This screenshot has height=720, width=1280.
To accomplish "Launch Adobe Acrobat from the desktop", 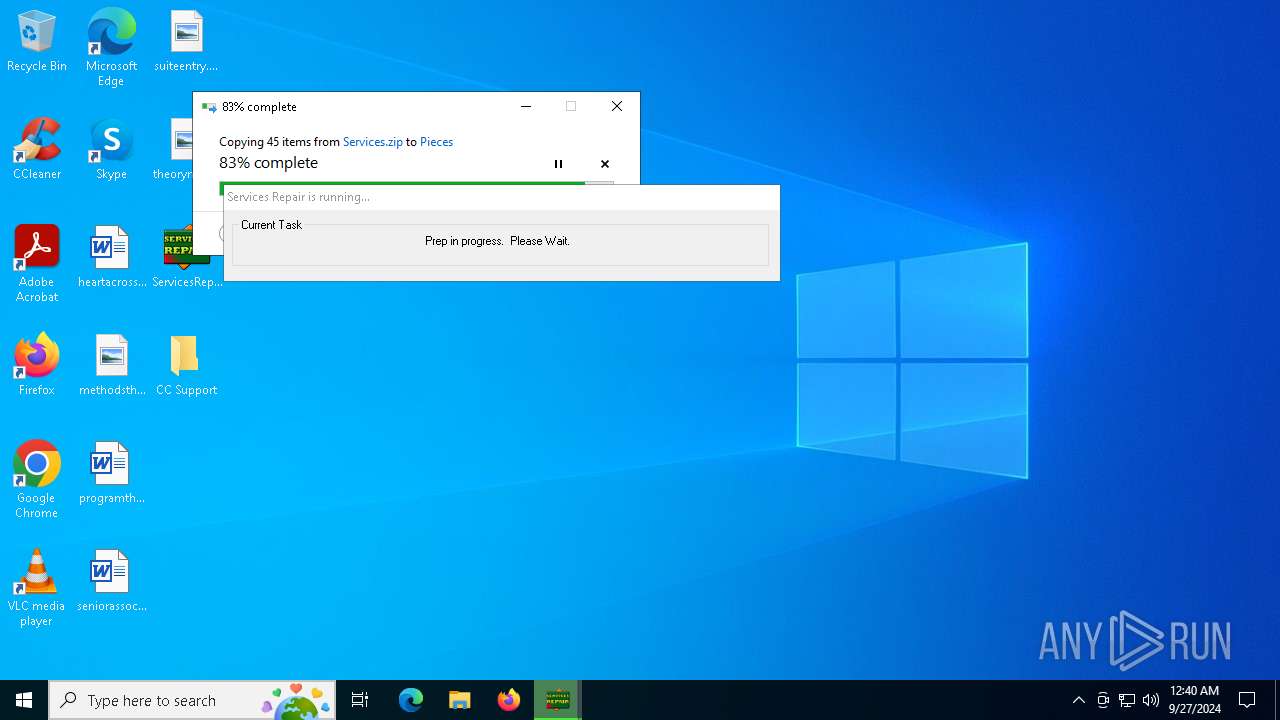I will pyautogui.click(x=37, y=264).
